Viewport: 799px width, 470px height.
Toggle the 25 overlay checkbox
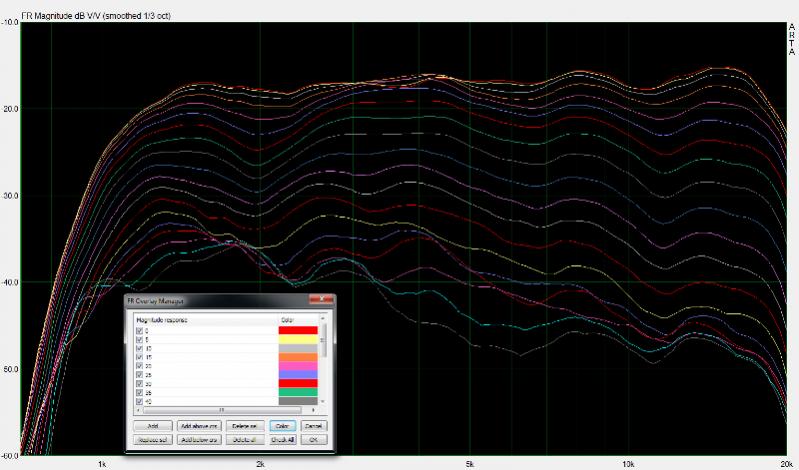pyautogui.click(x=138, y=375)
